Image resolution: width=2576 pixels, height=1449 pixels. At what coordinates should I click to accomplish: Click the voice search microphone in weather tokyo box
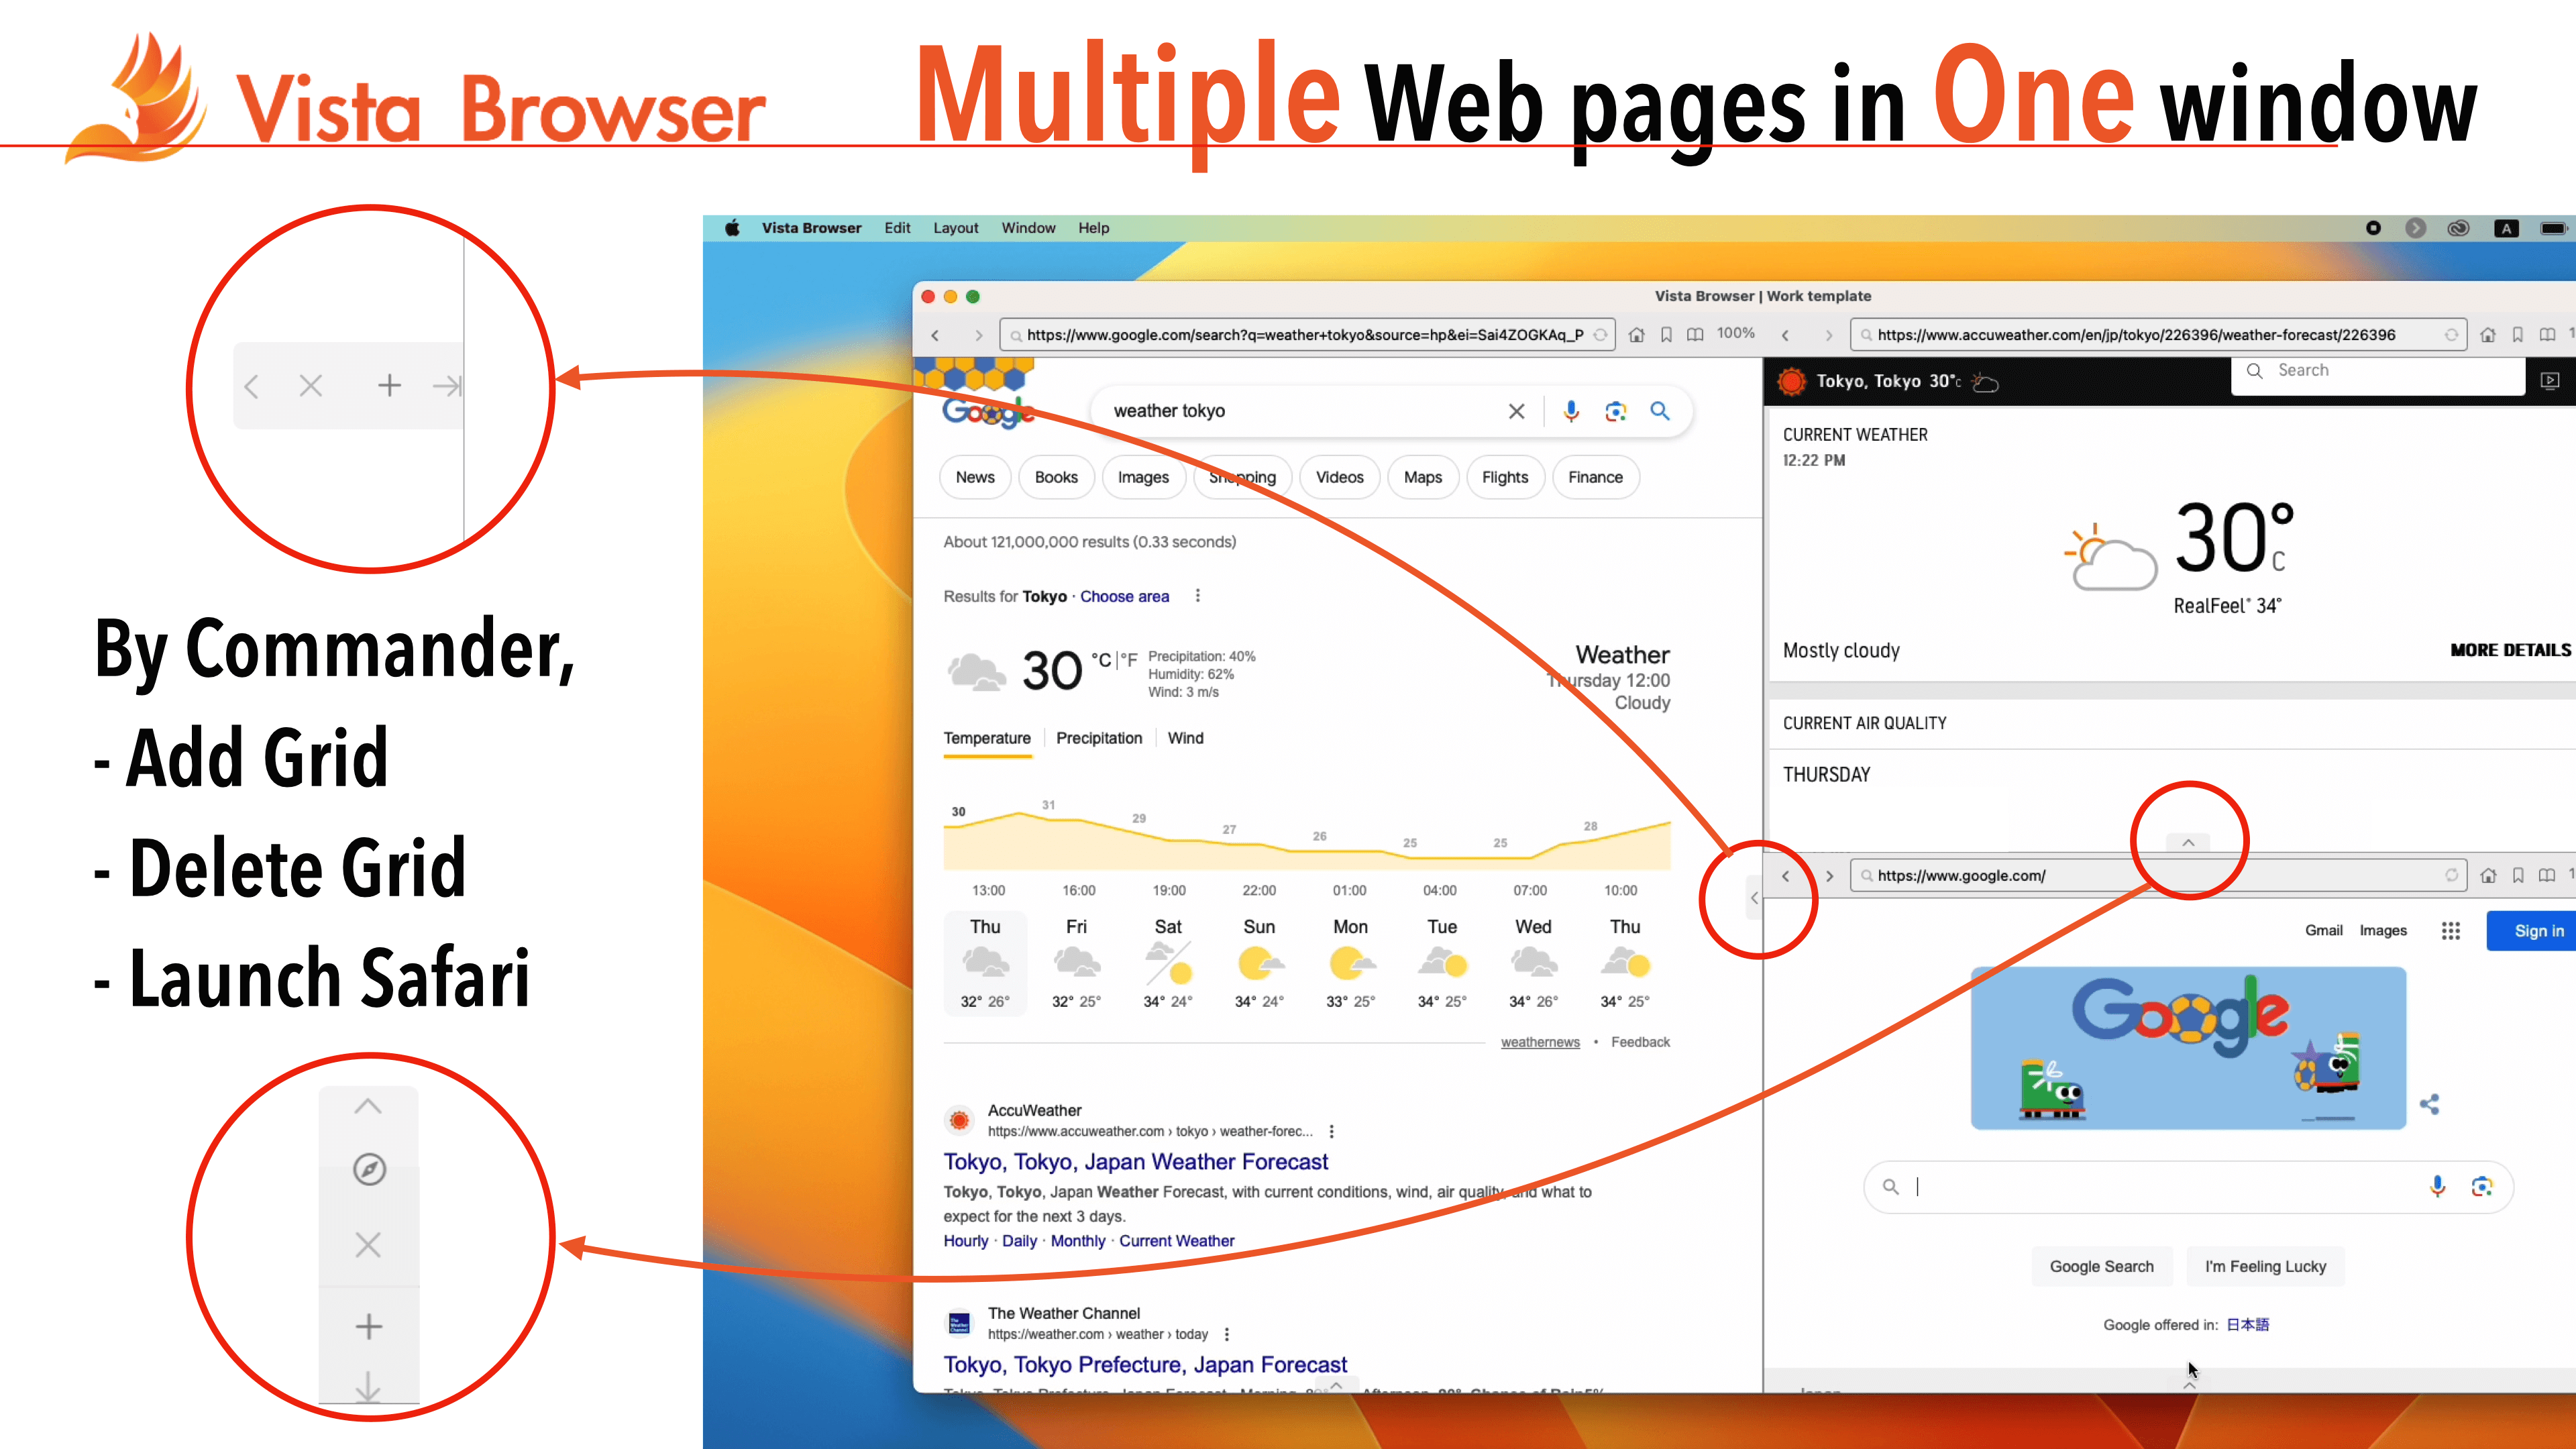(x=1571, y=411)
